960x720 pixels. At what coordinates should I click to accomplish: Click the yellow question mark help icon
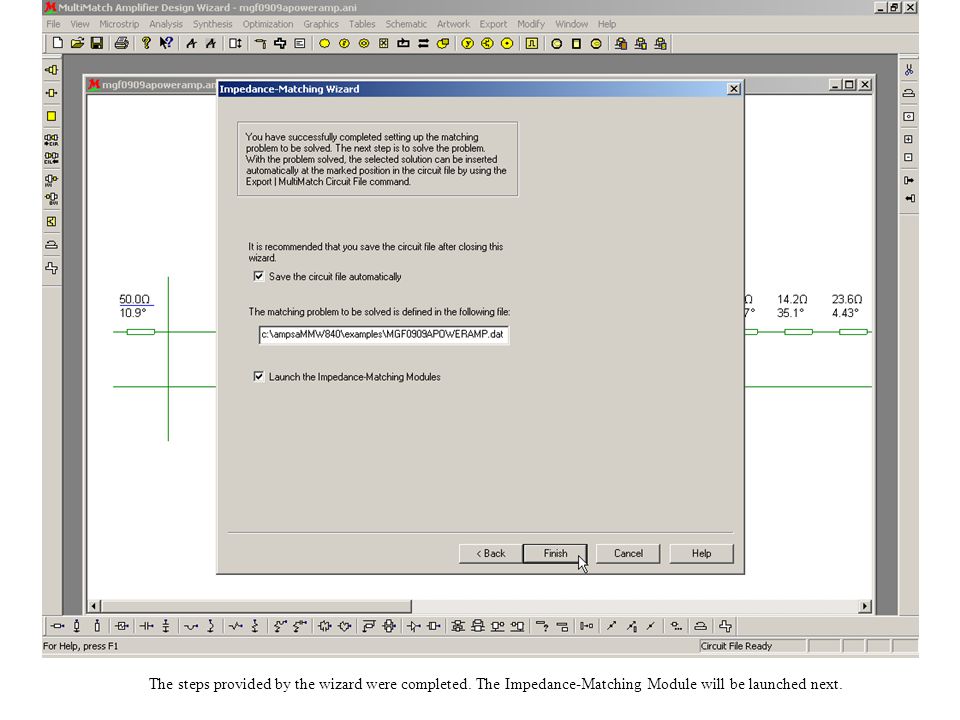(146, 43)
